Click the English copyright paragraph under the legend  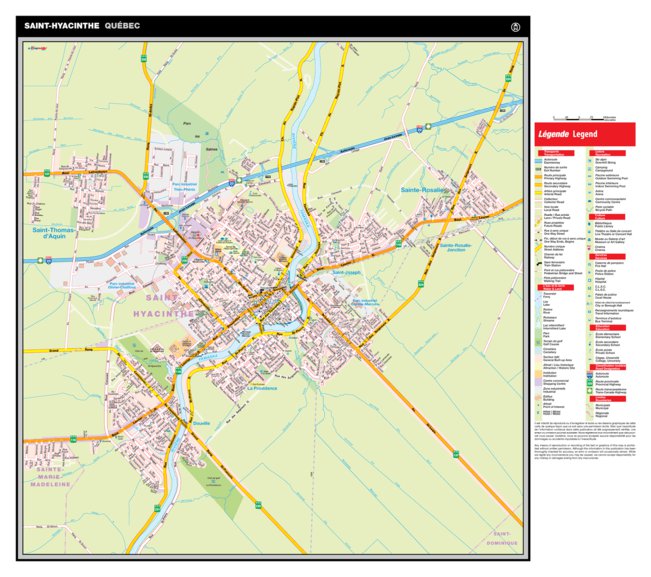pyautogui.click(x=585, y=452)
